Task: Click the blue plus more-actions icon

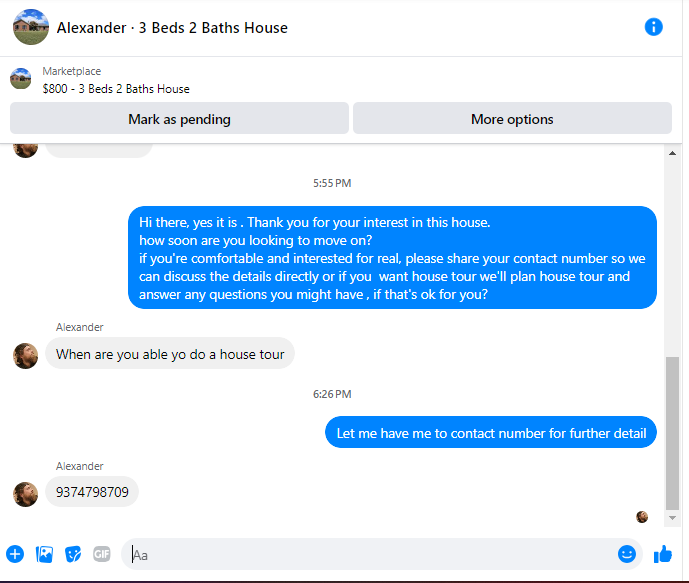Action: [x=15, y=554]
